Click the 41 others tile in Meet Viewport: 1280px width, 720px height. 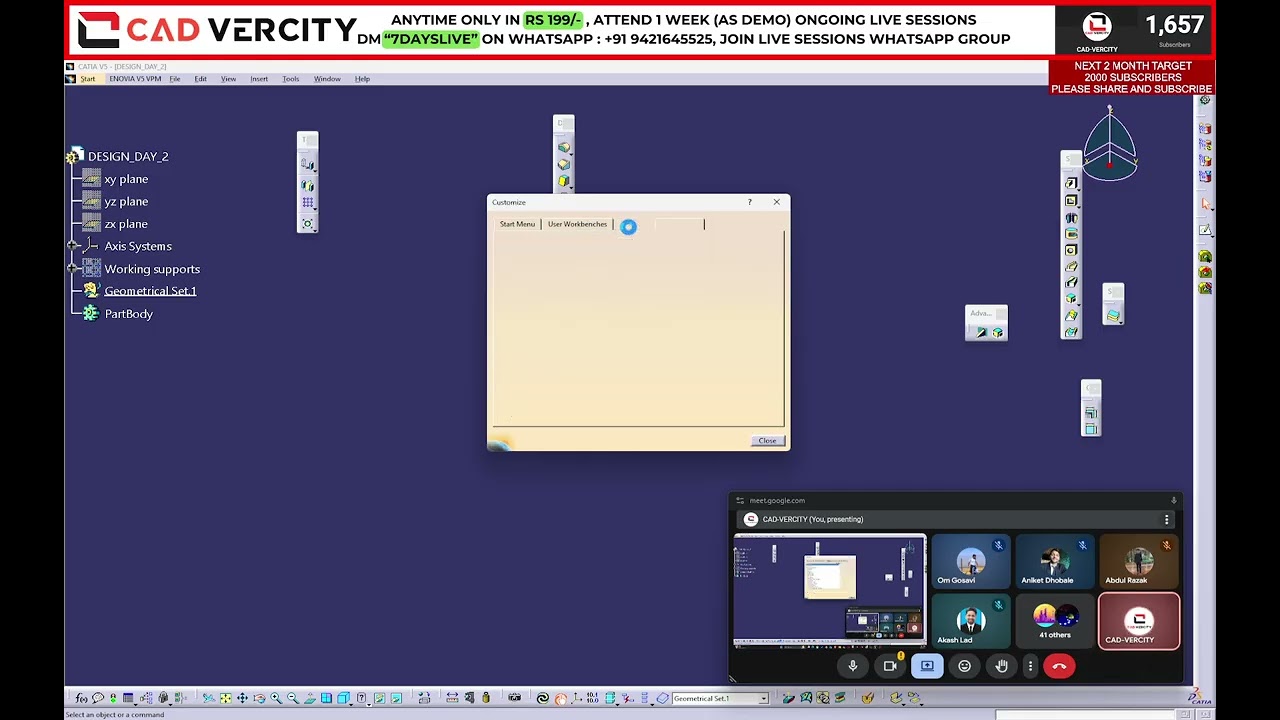pos(1054,621)
